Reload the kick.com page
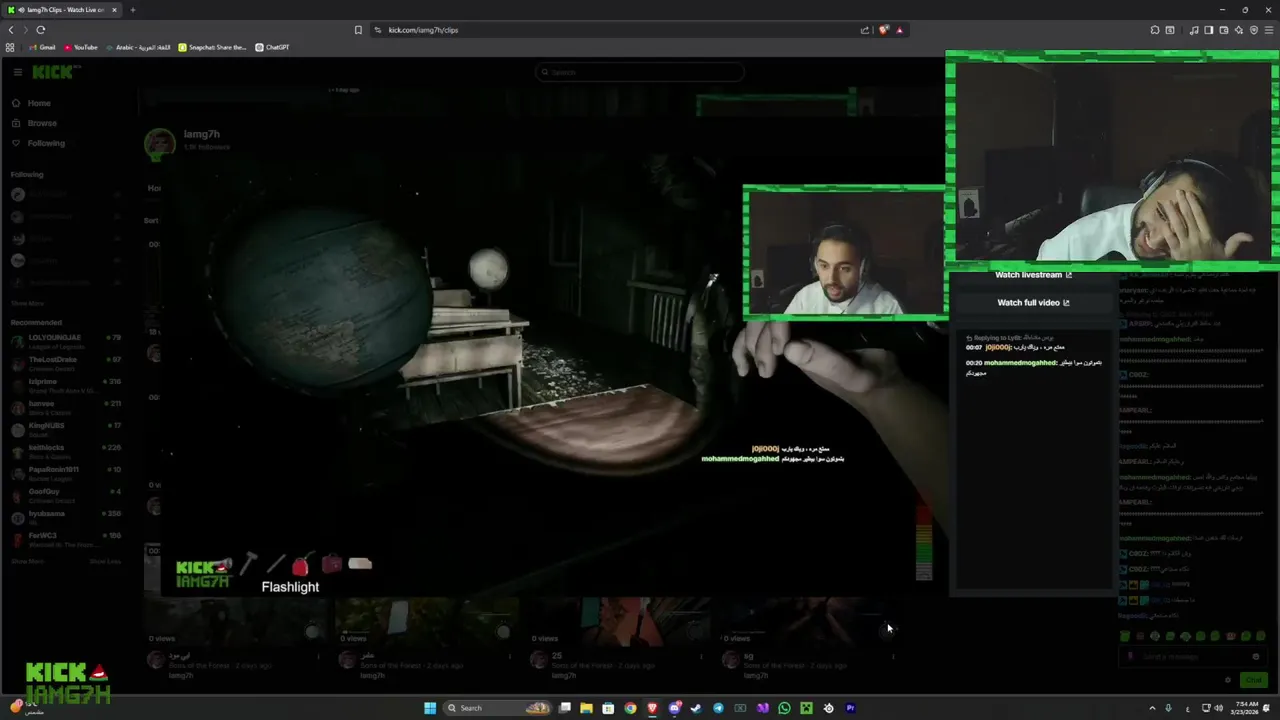Image resolution: width=1280 pixels, height=720 pixels. (x=40, y=30)
